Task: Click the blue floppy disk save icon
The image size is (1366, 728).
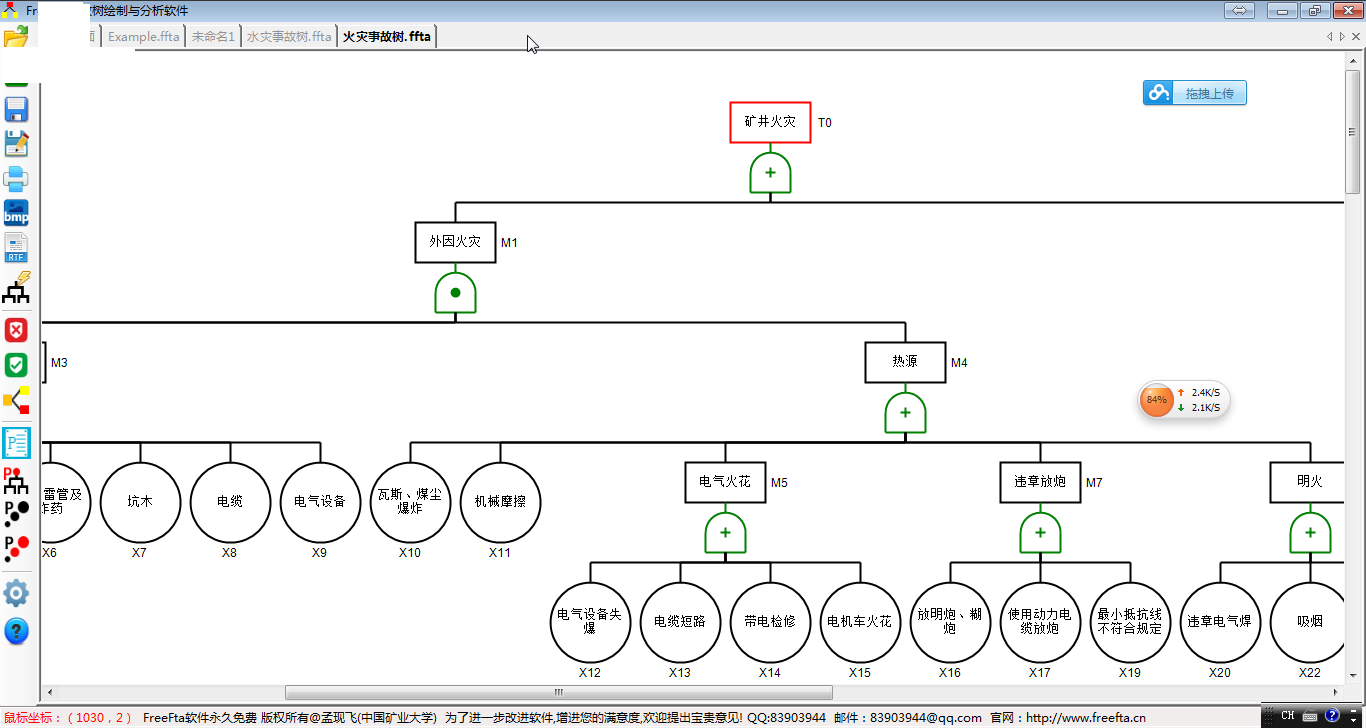Action: [x=16, y=109]
